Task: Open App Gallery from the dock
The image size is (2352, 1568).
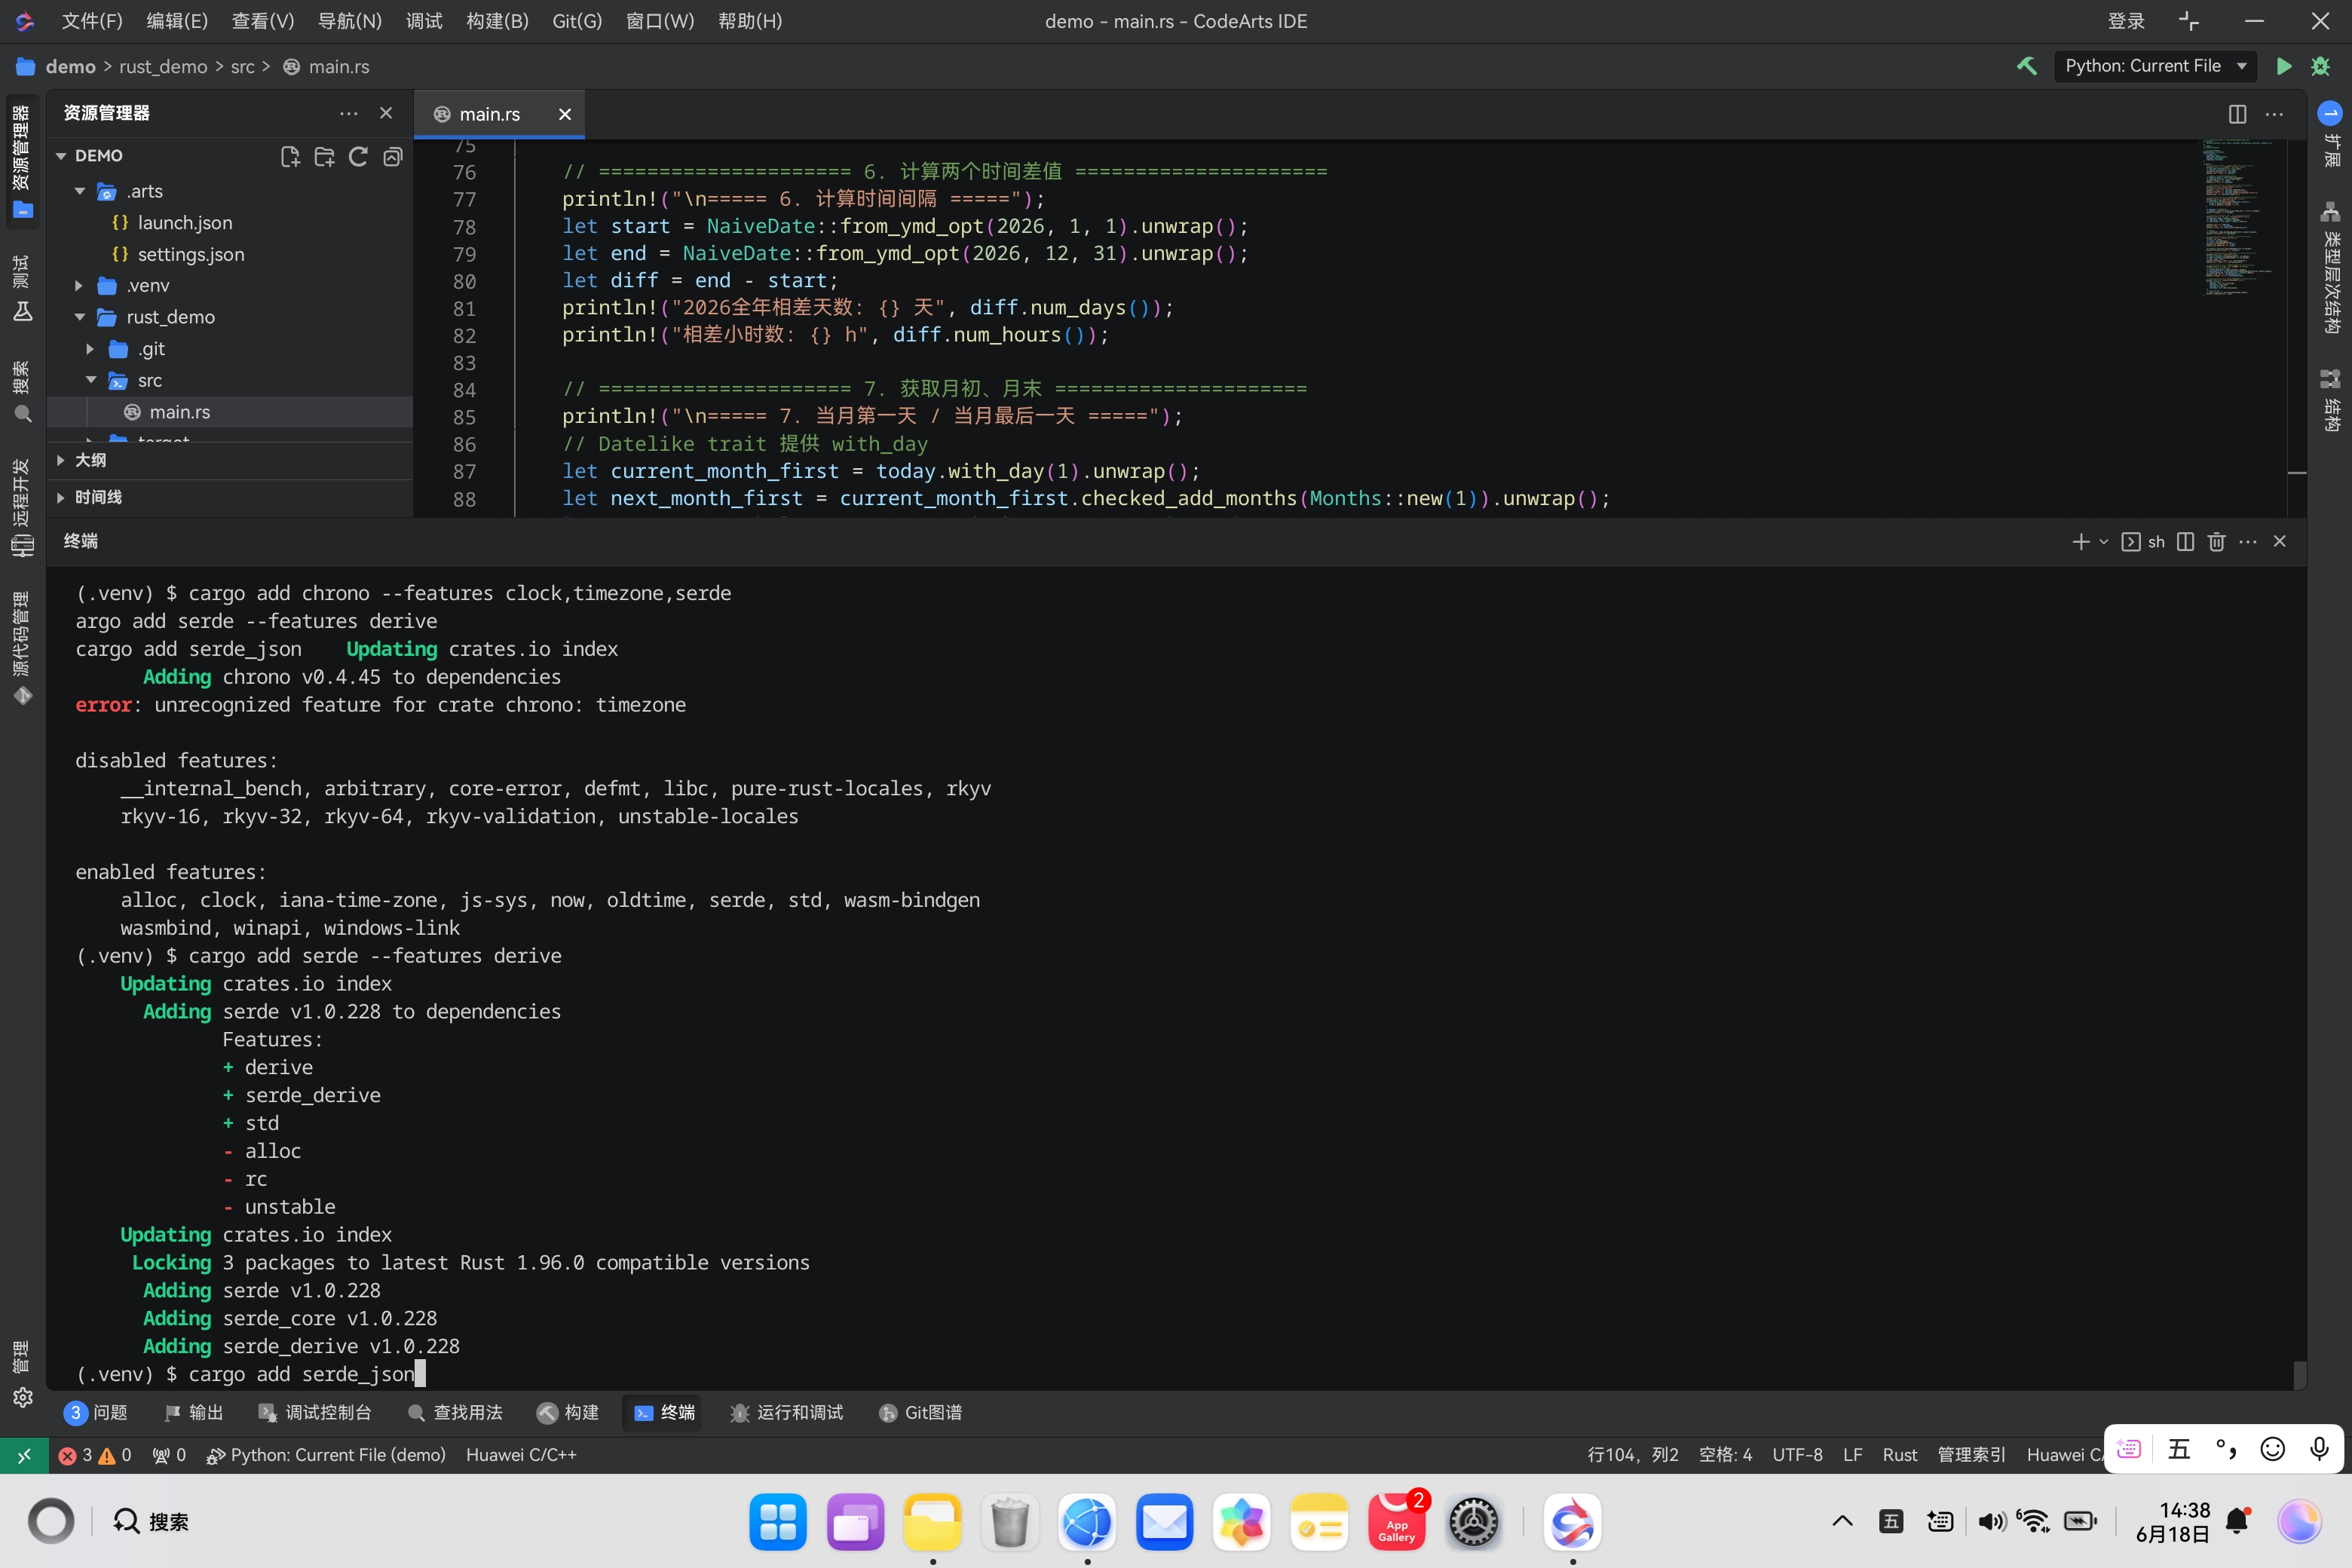Action: coord(1397,1522)
